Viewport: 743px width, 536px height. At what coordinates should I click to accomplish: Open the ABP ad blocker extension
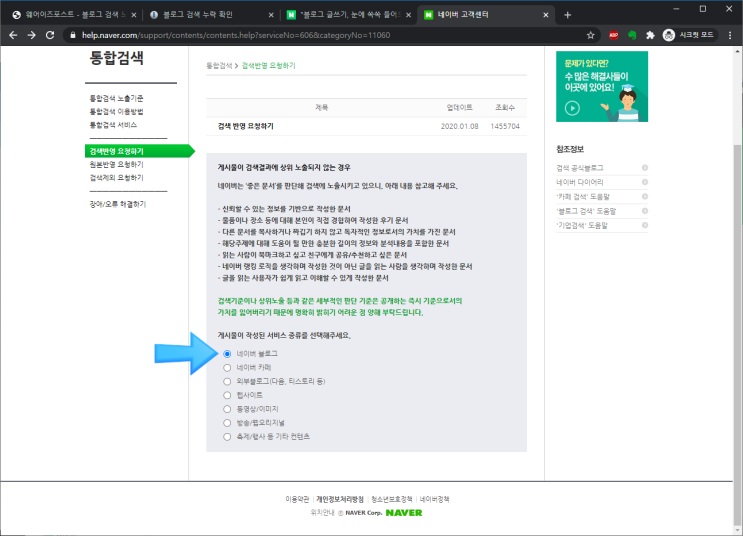point(614,35)
